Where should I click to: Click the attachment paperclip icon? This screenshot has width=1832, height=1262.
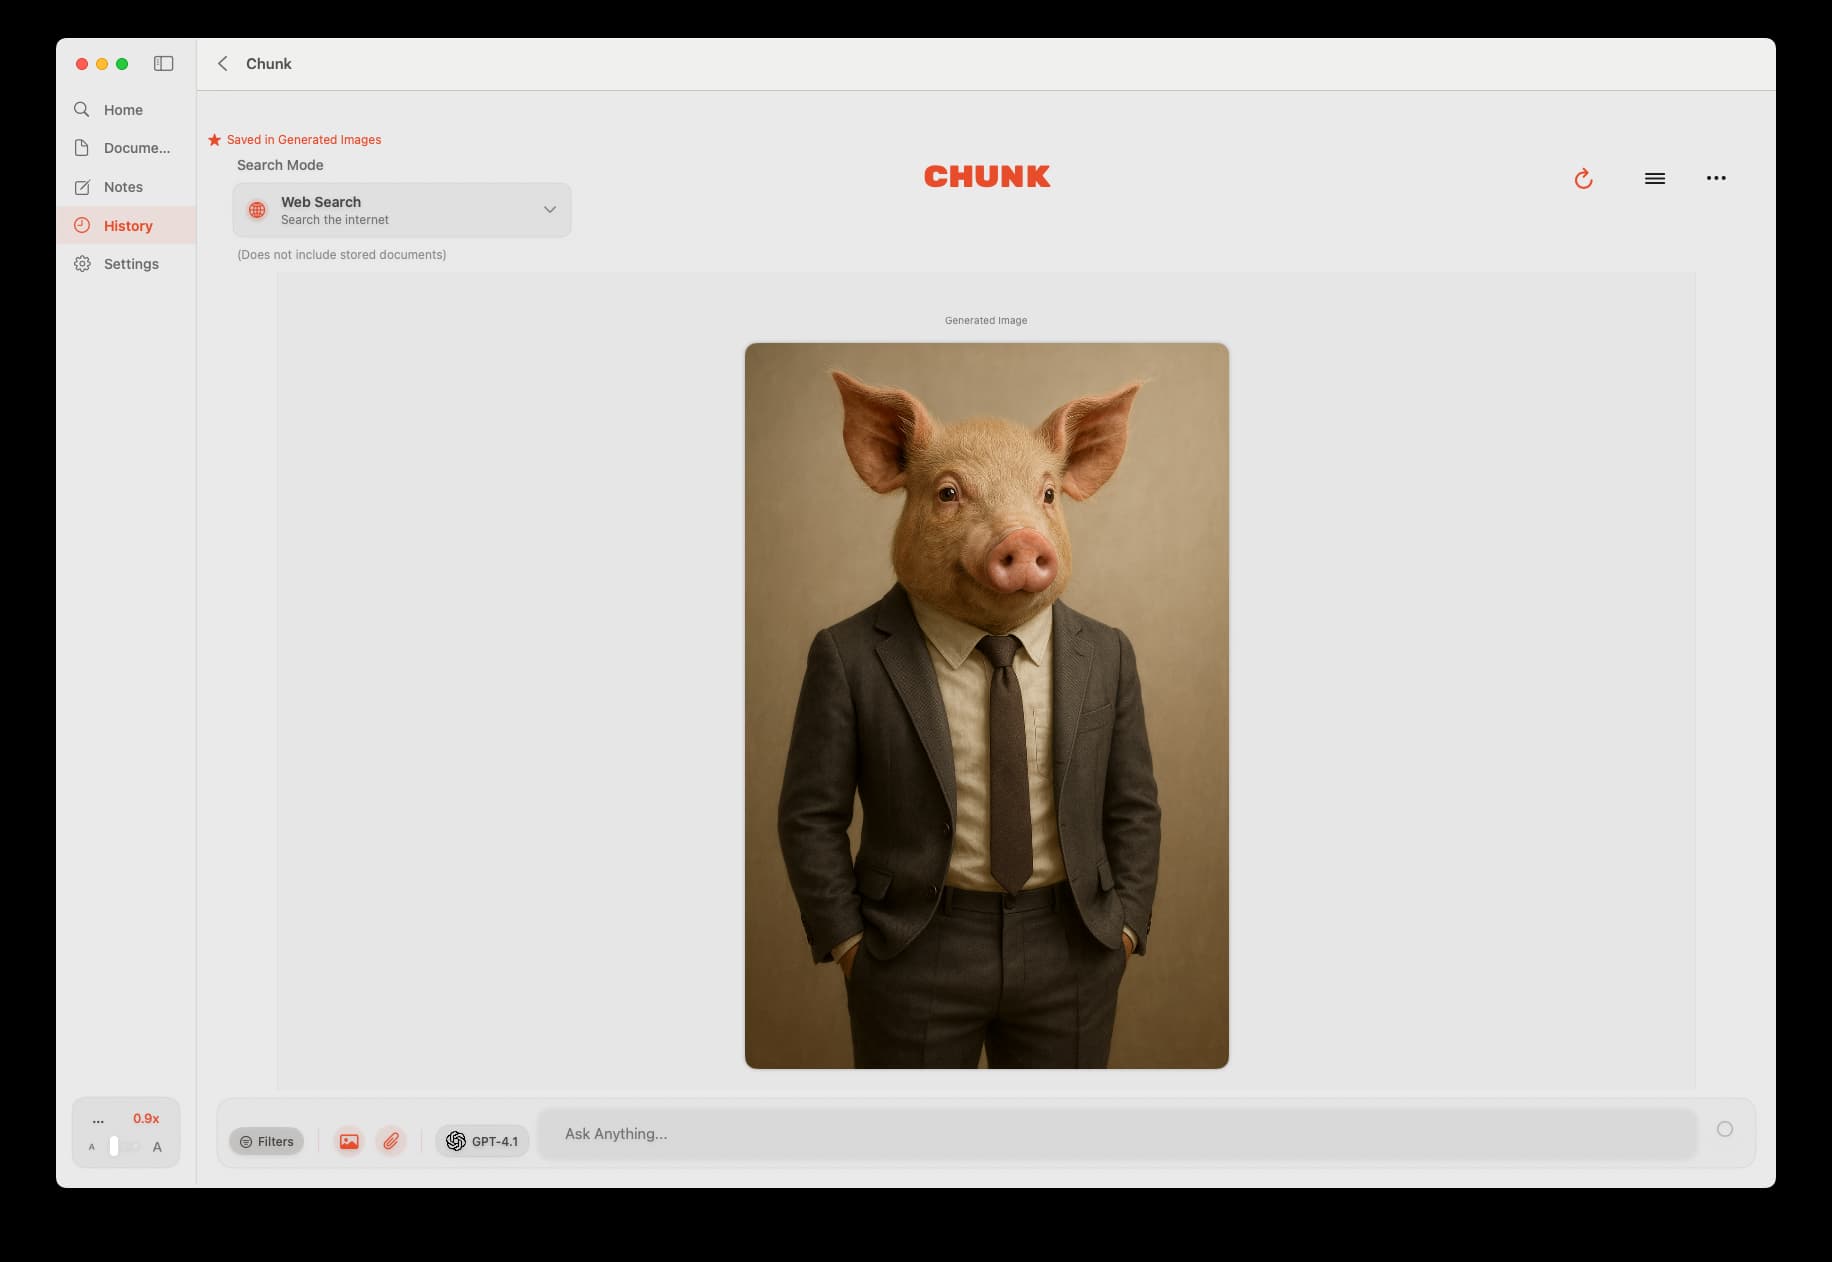tap(391, 1140)
